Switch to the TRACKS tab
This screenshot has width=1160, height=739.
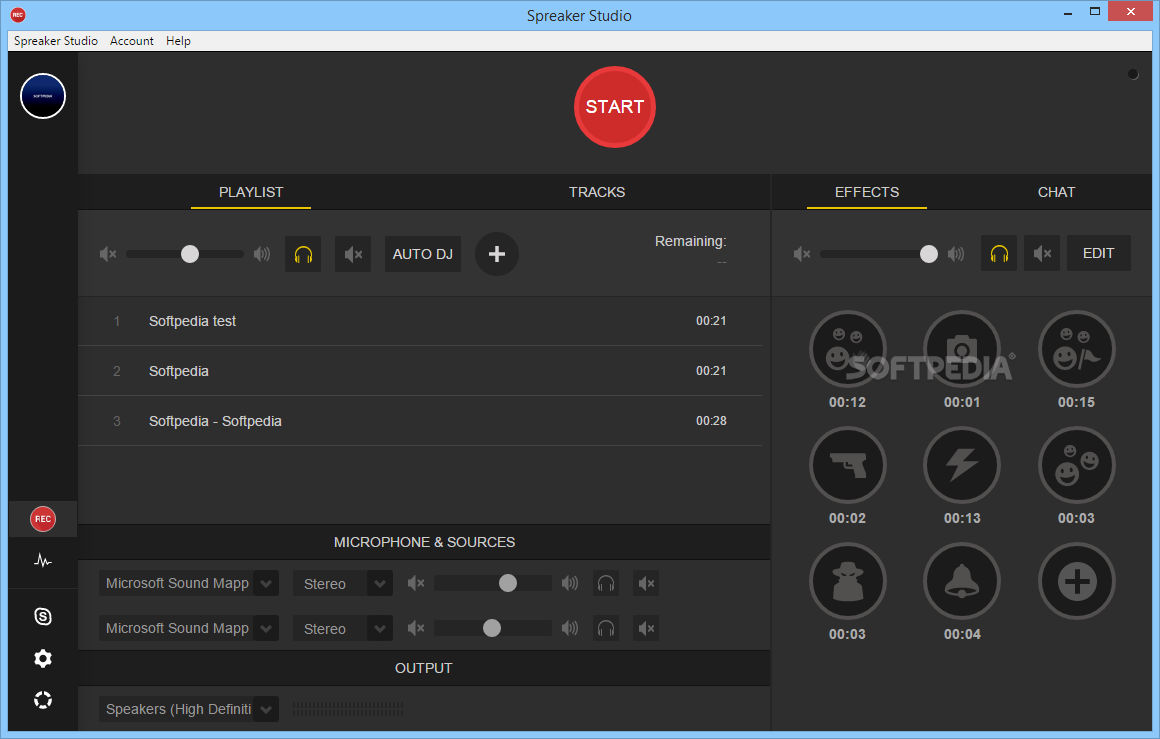597,192
